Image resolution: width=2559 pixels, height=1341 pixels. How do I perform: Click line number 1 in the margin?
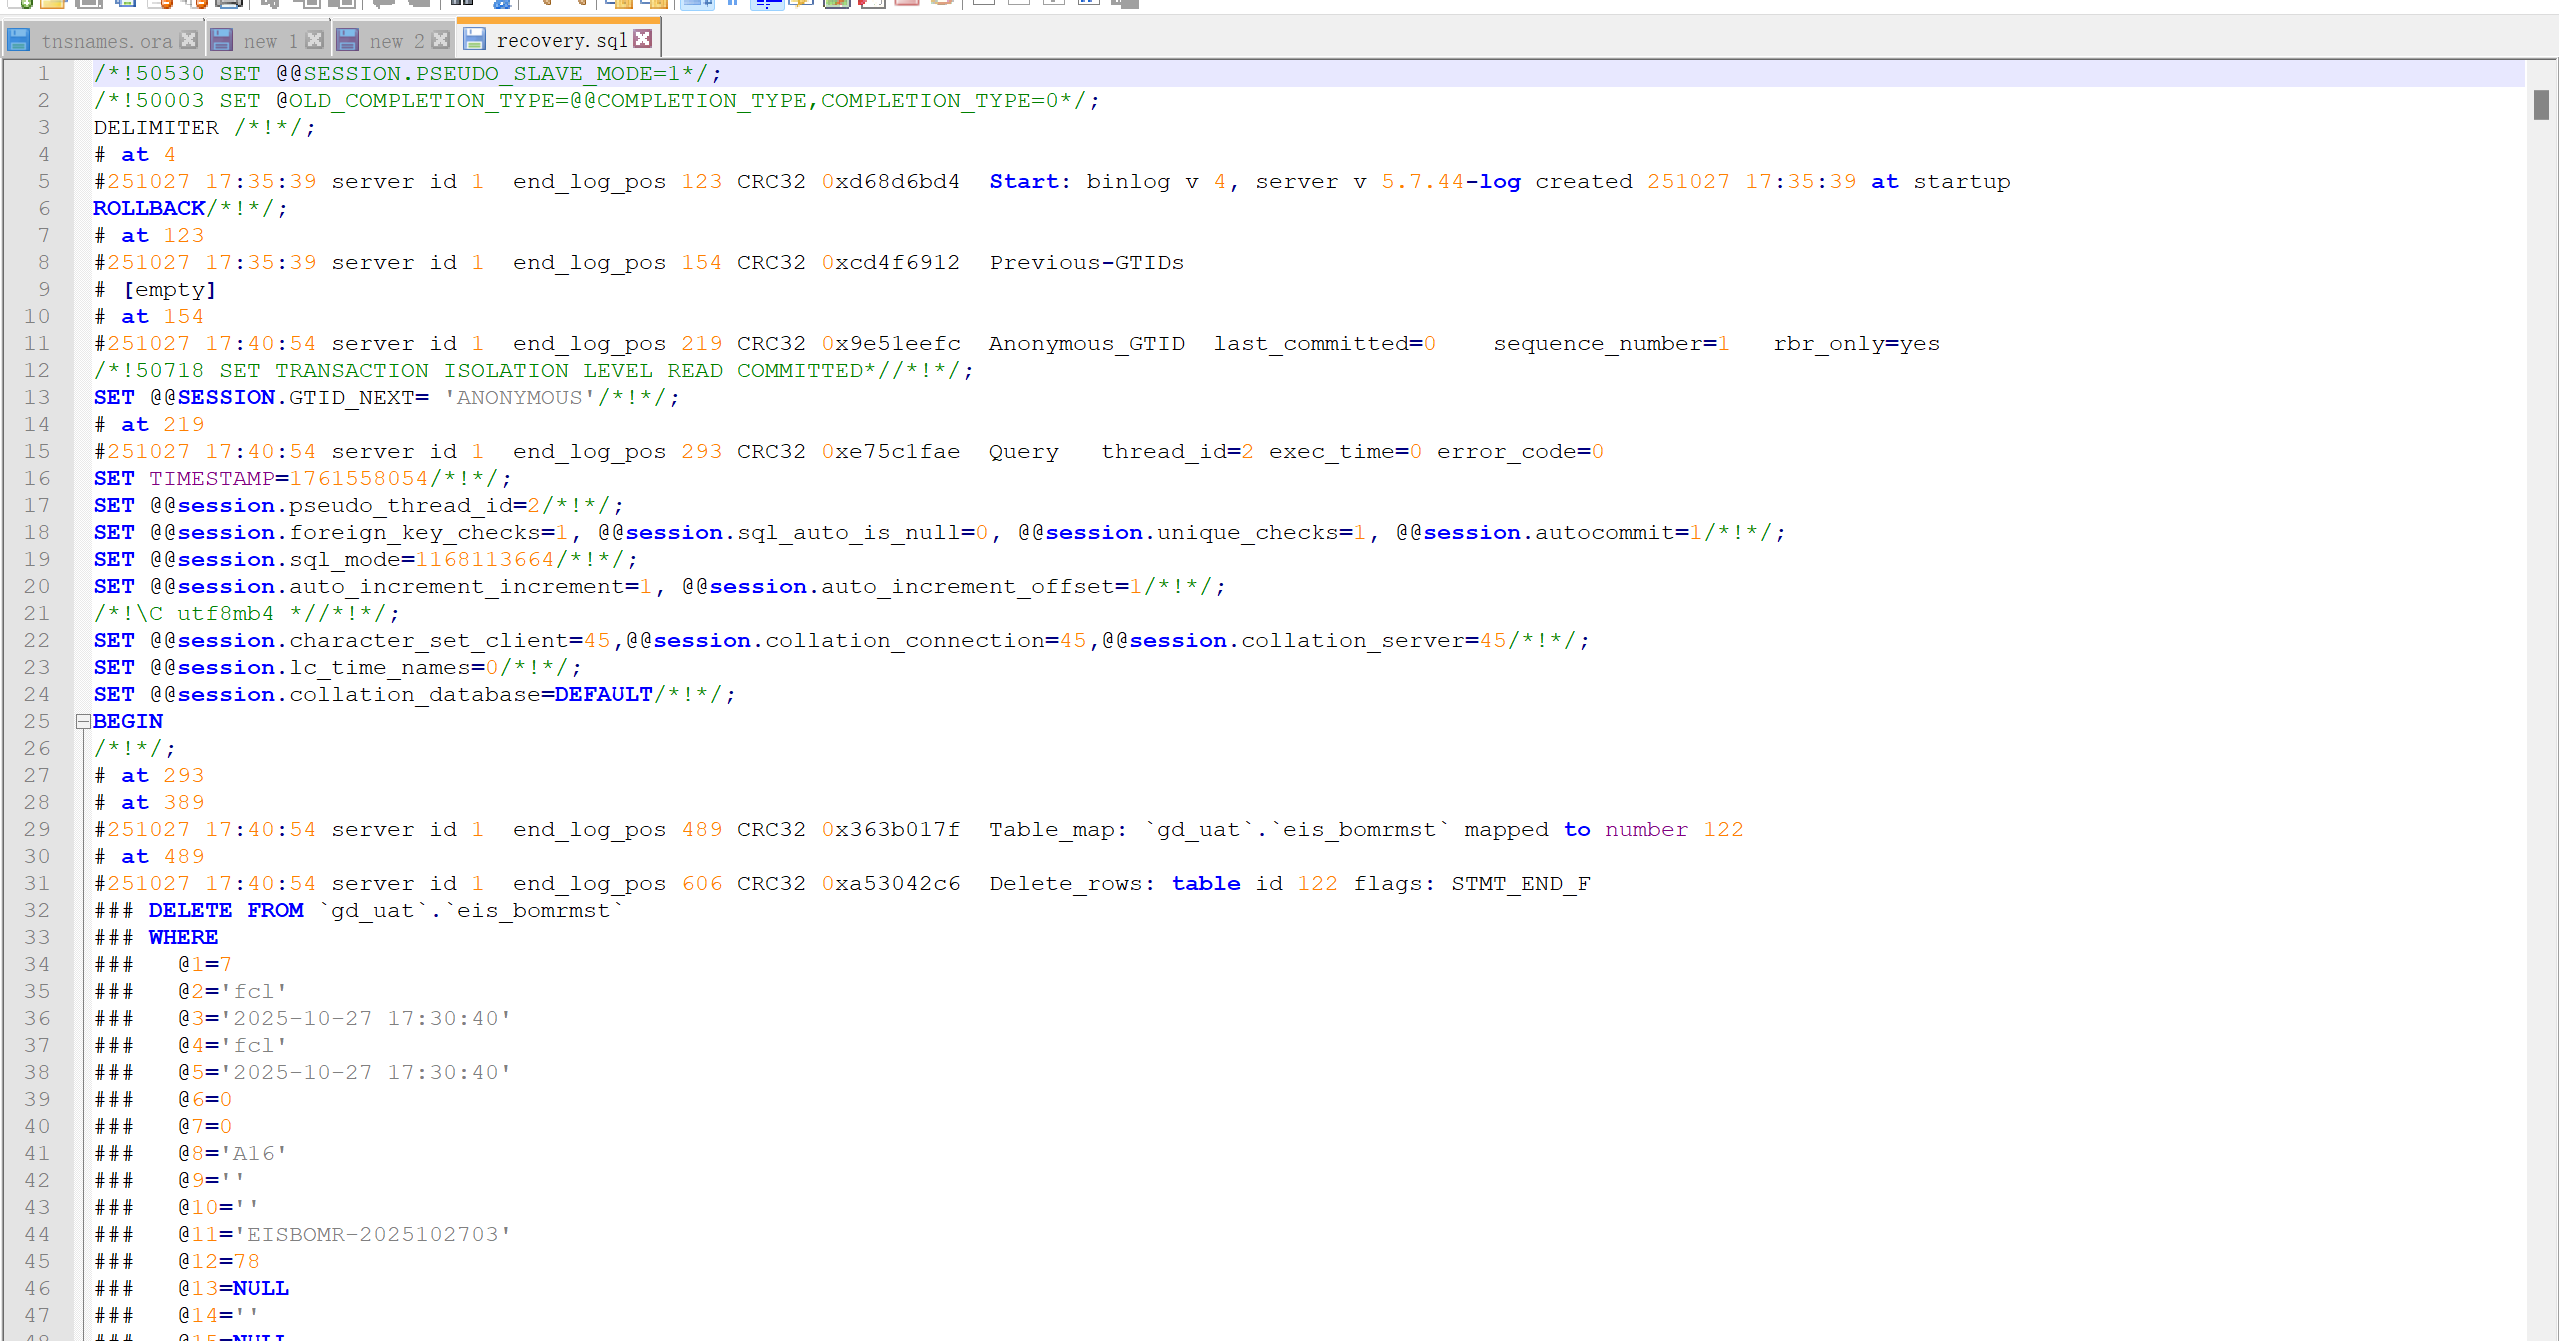pyautogui.click(x=43, y=73)
